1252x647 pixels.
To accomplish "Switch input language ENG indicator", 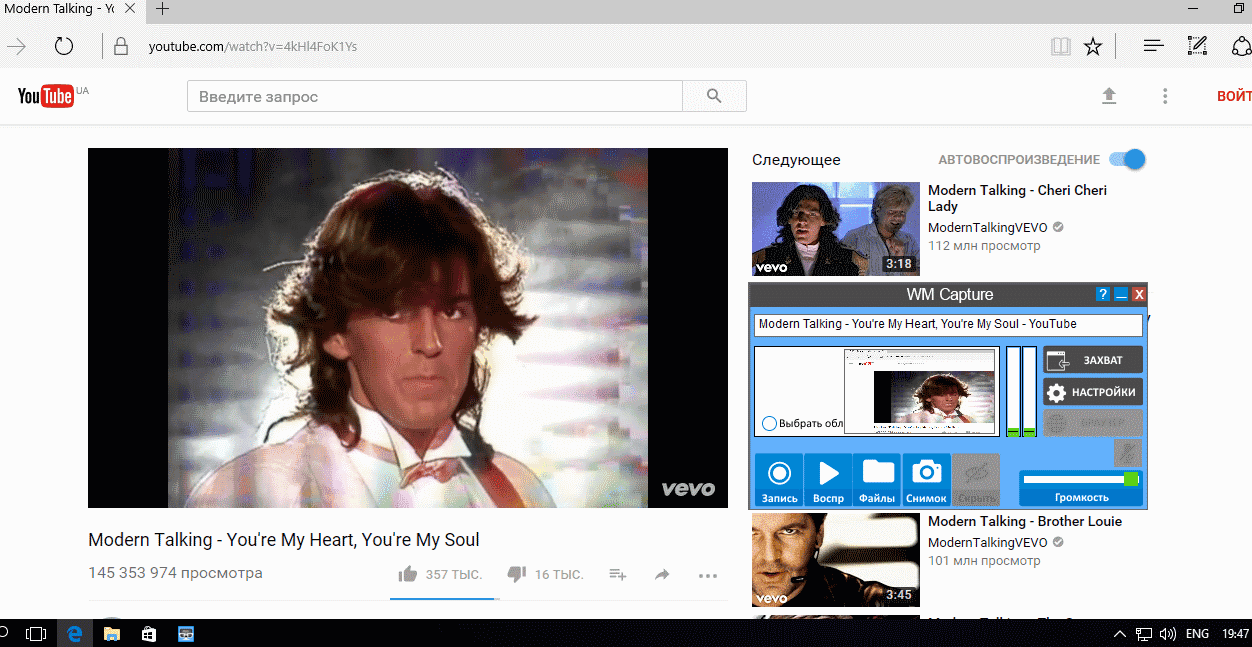I will (x=1198, y=633).
